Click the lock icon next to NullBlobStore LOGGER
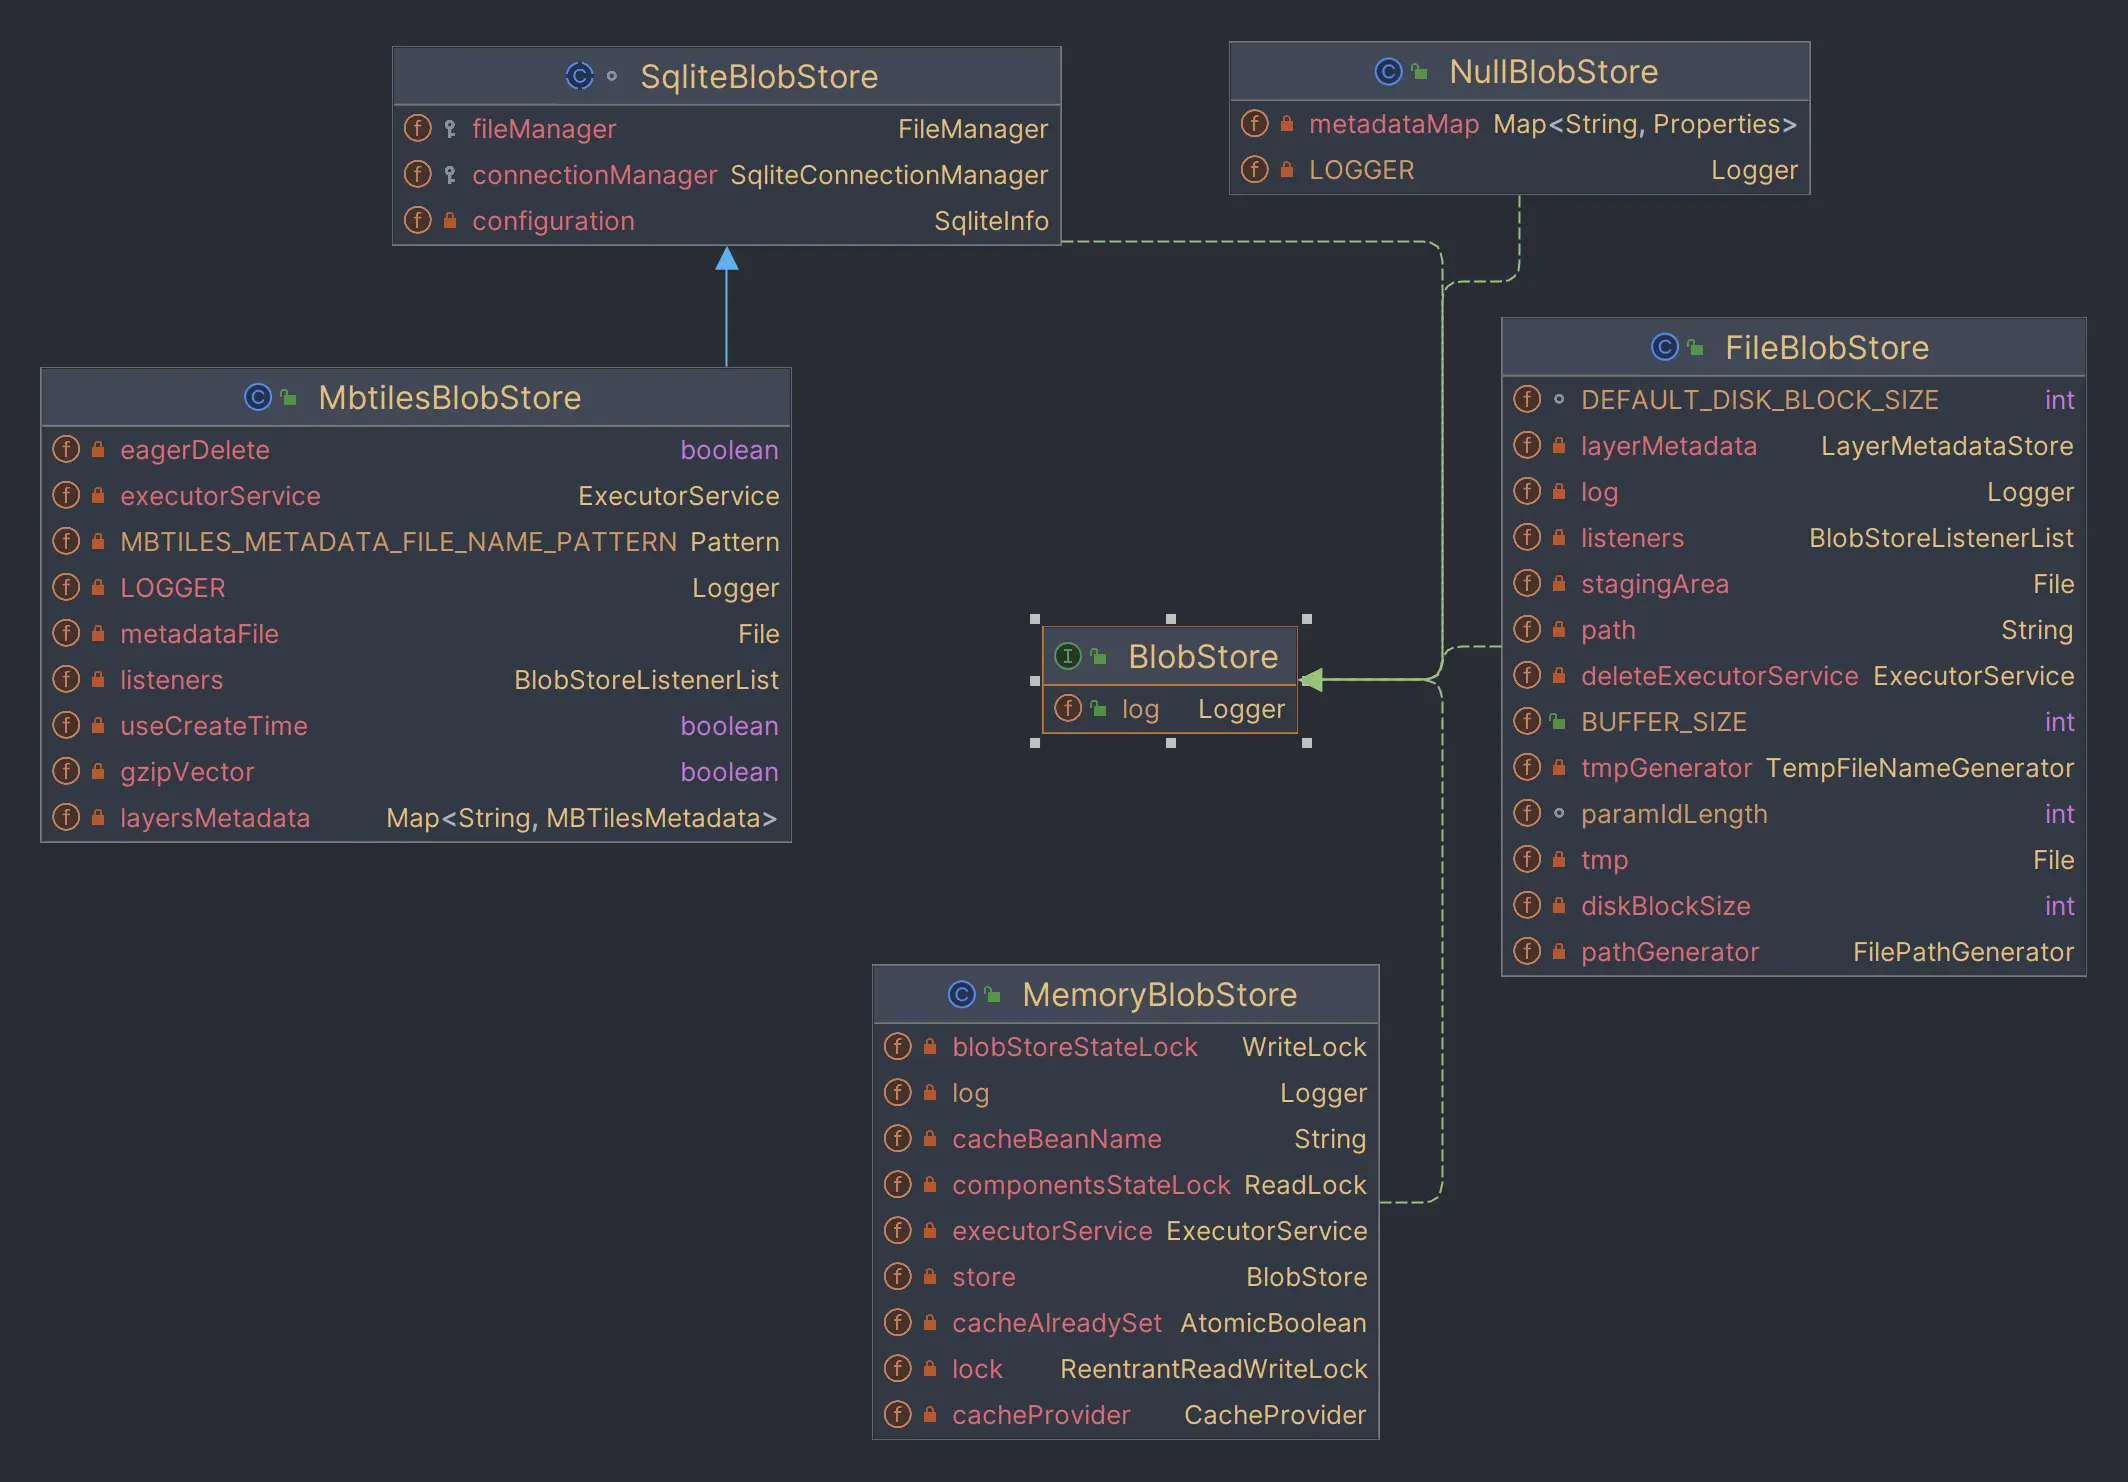Image resolution: width=2128 pixels, height=1482 pixels. click(1287, 169)
